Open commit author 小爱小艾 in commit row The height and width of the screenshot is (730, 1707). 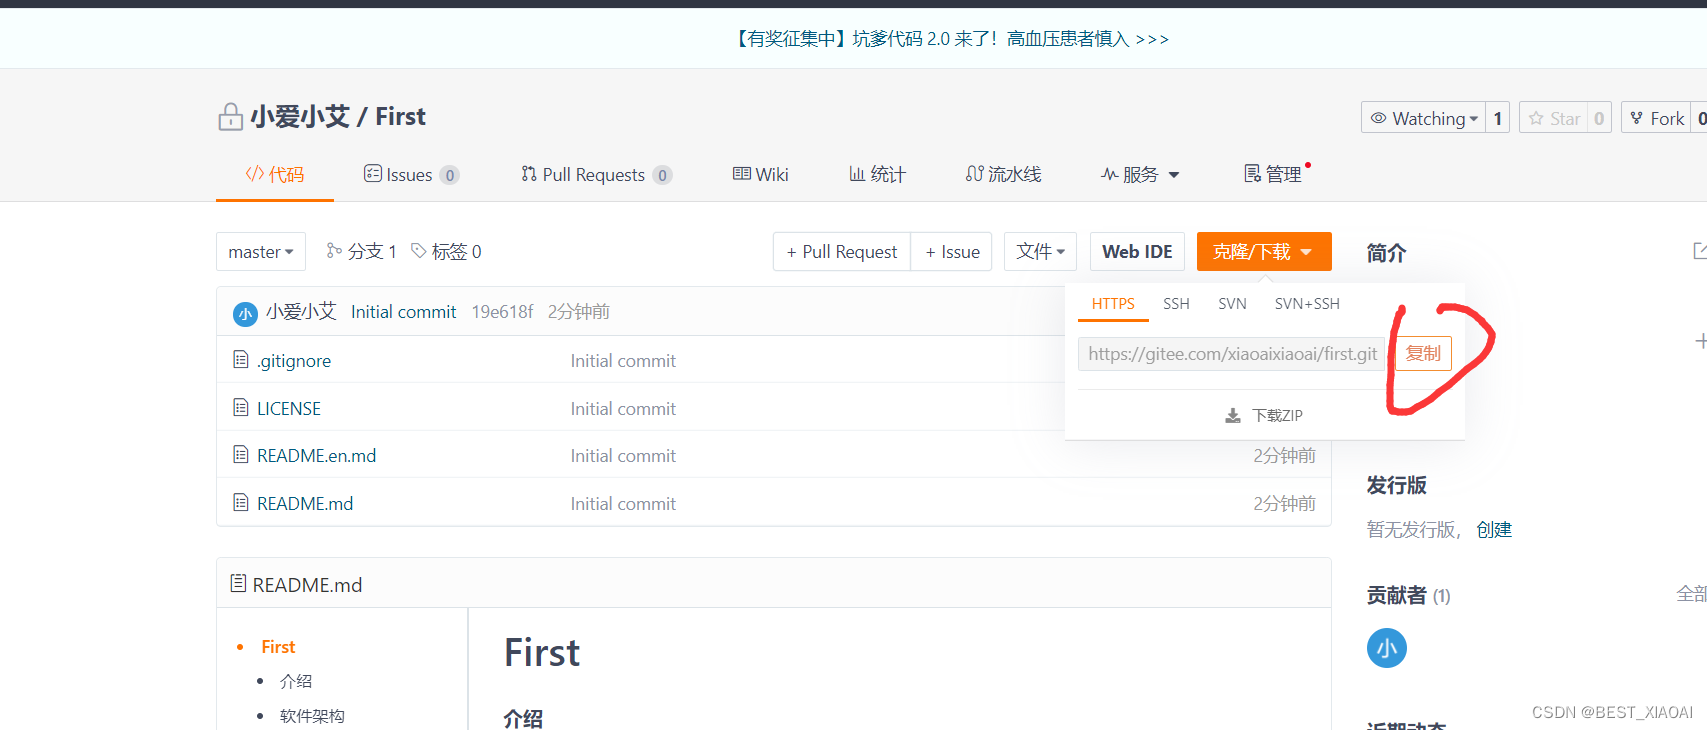(x=301, y=312)
